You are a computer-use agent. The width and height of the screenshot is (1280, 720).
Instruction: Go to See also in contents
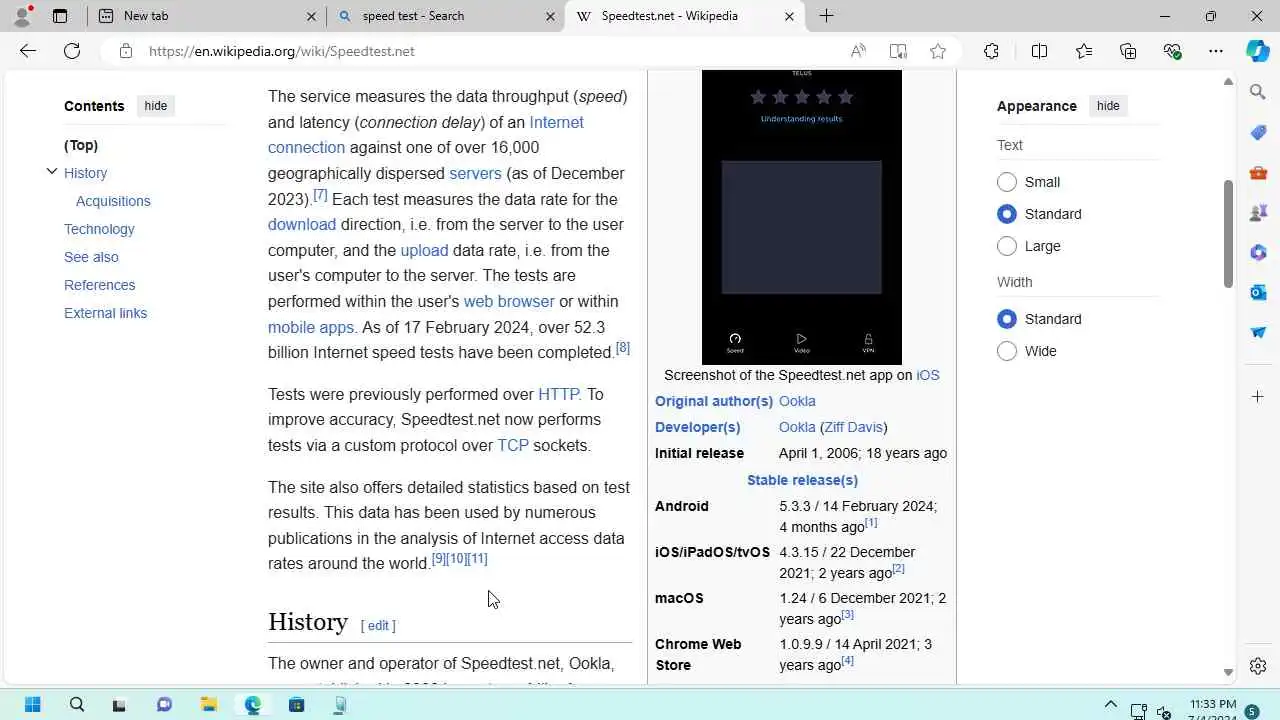[x=91, y=257]
